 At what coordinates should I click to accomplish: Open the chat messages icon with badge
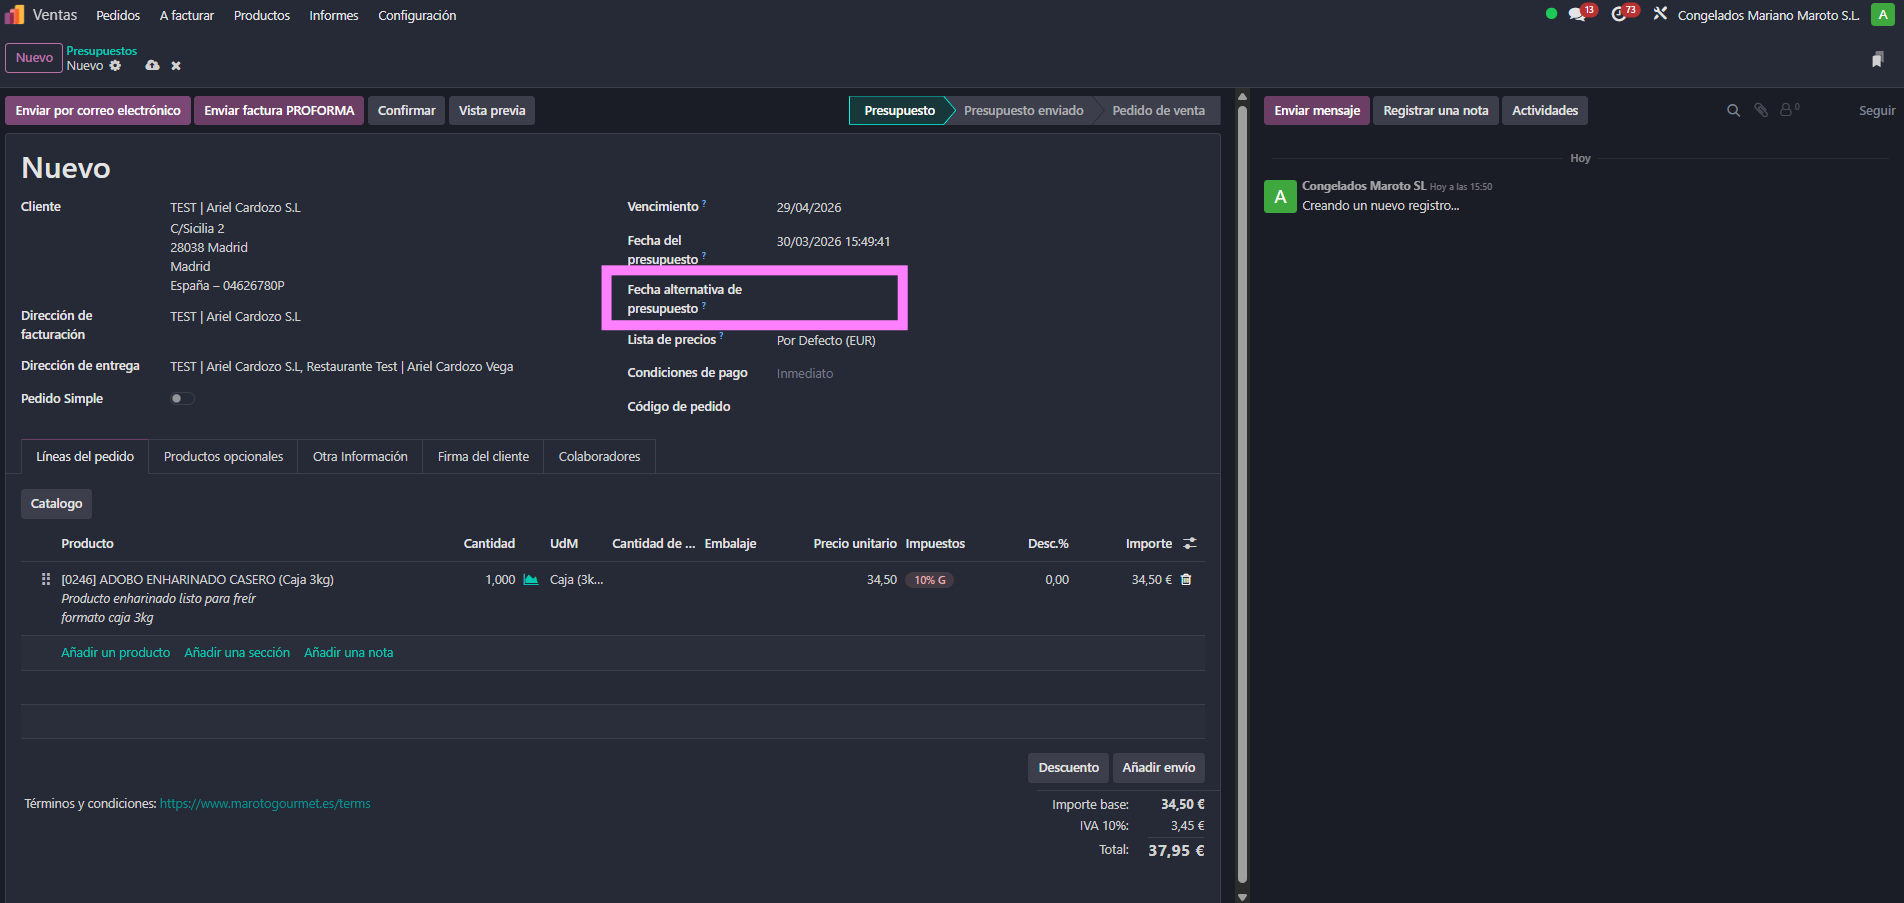(x=1577, y=15)
